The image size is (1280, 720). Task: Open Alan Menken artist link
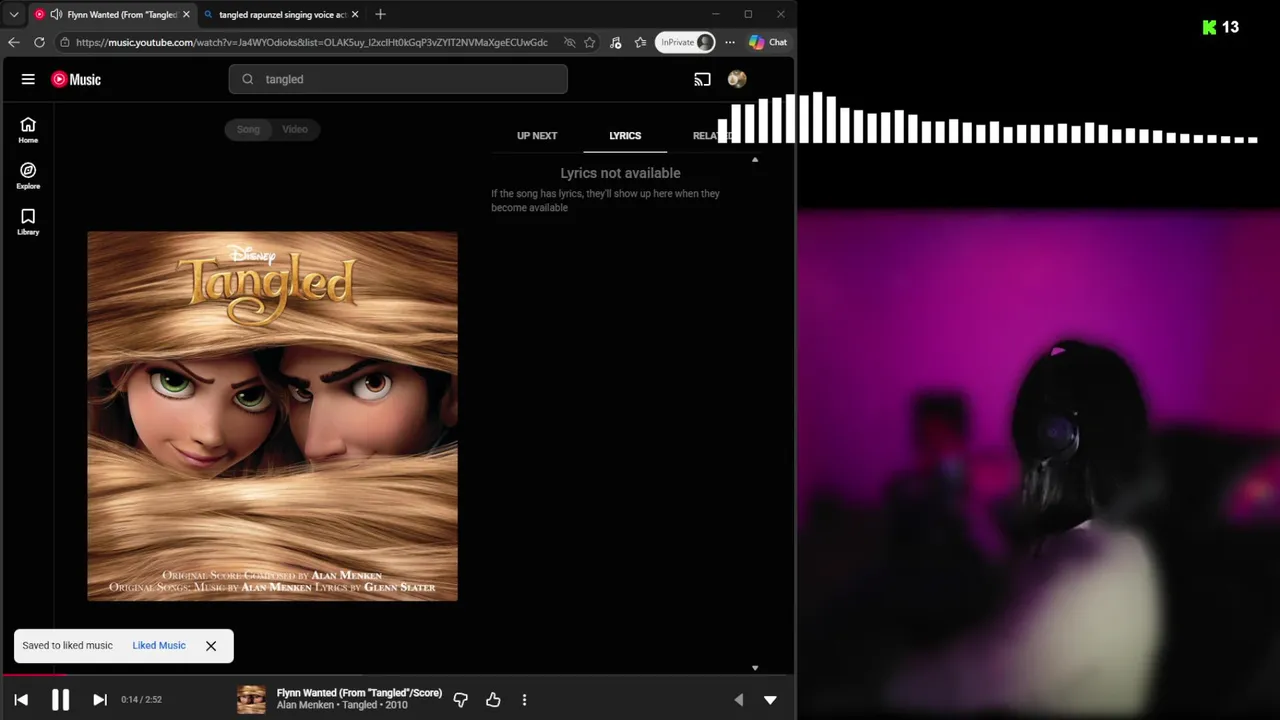pos(306,705)
